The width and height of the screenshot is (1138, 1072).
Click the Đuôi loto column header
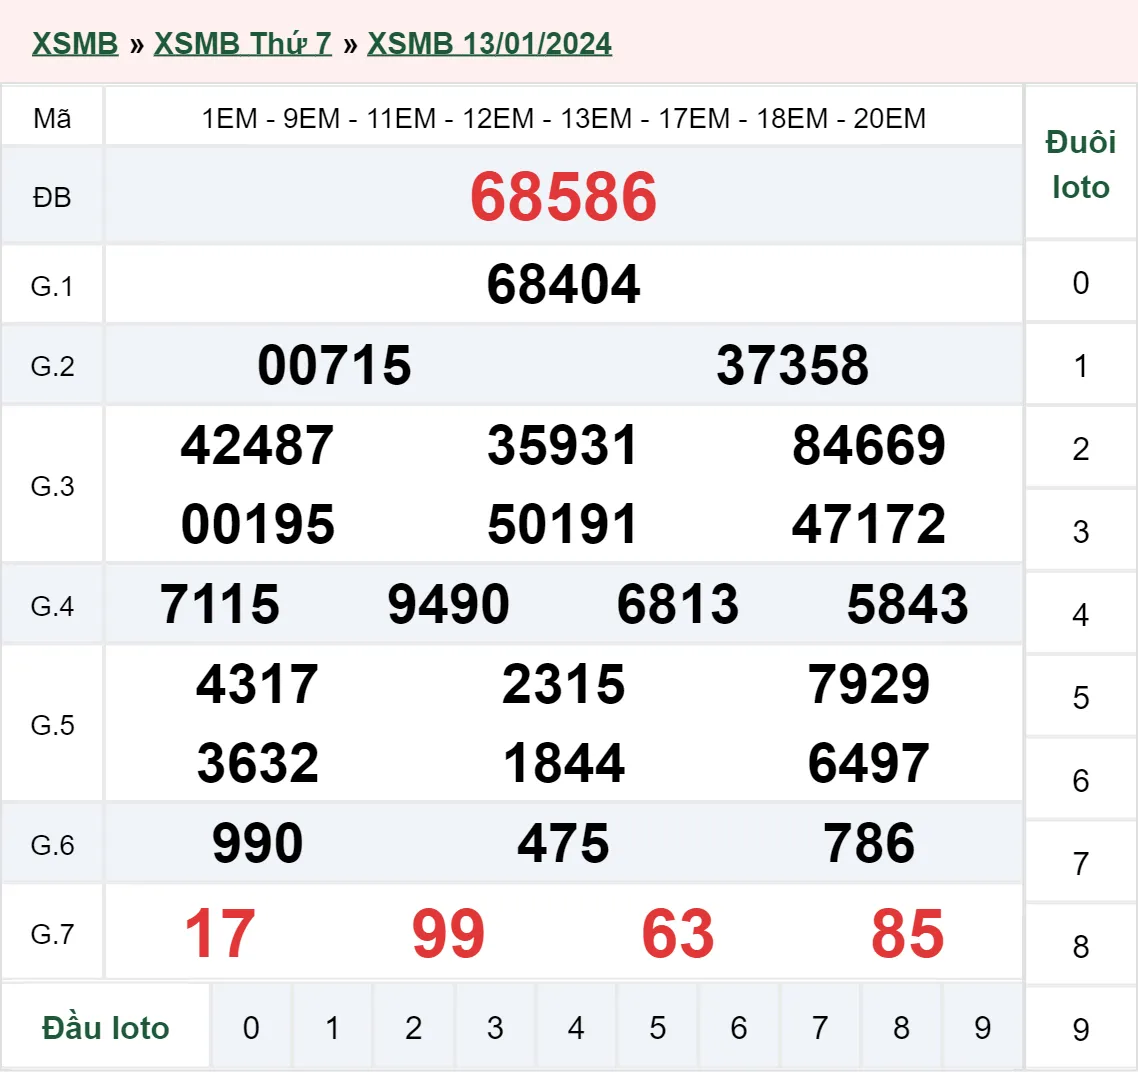pos(1081,164)
